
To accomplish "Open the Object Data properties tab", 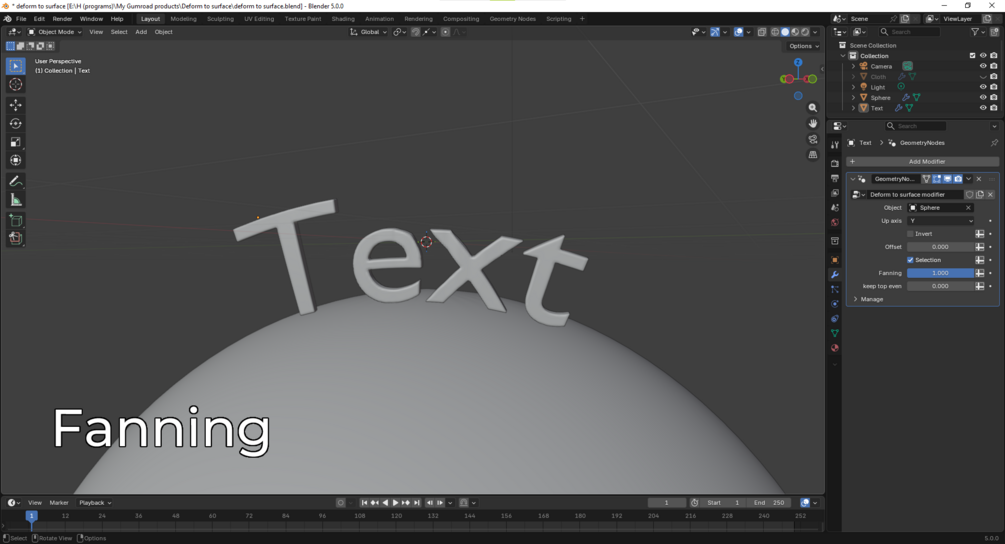I will pos(835,333).
